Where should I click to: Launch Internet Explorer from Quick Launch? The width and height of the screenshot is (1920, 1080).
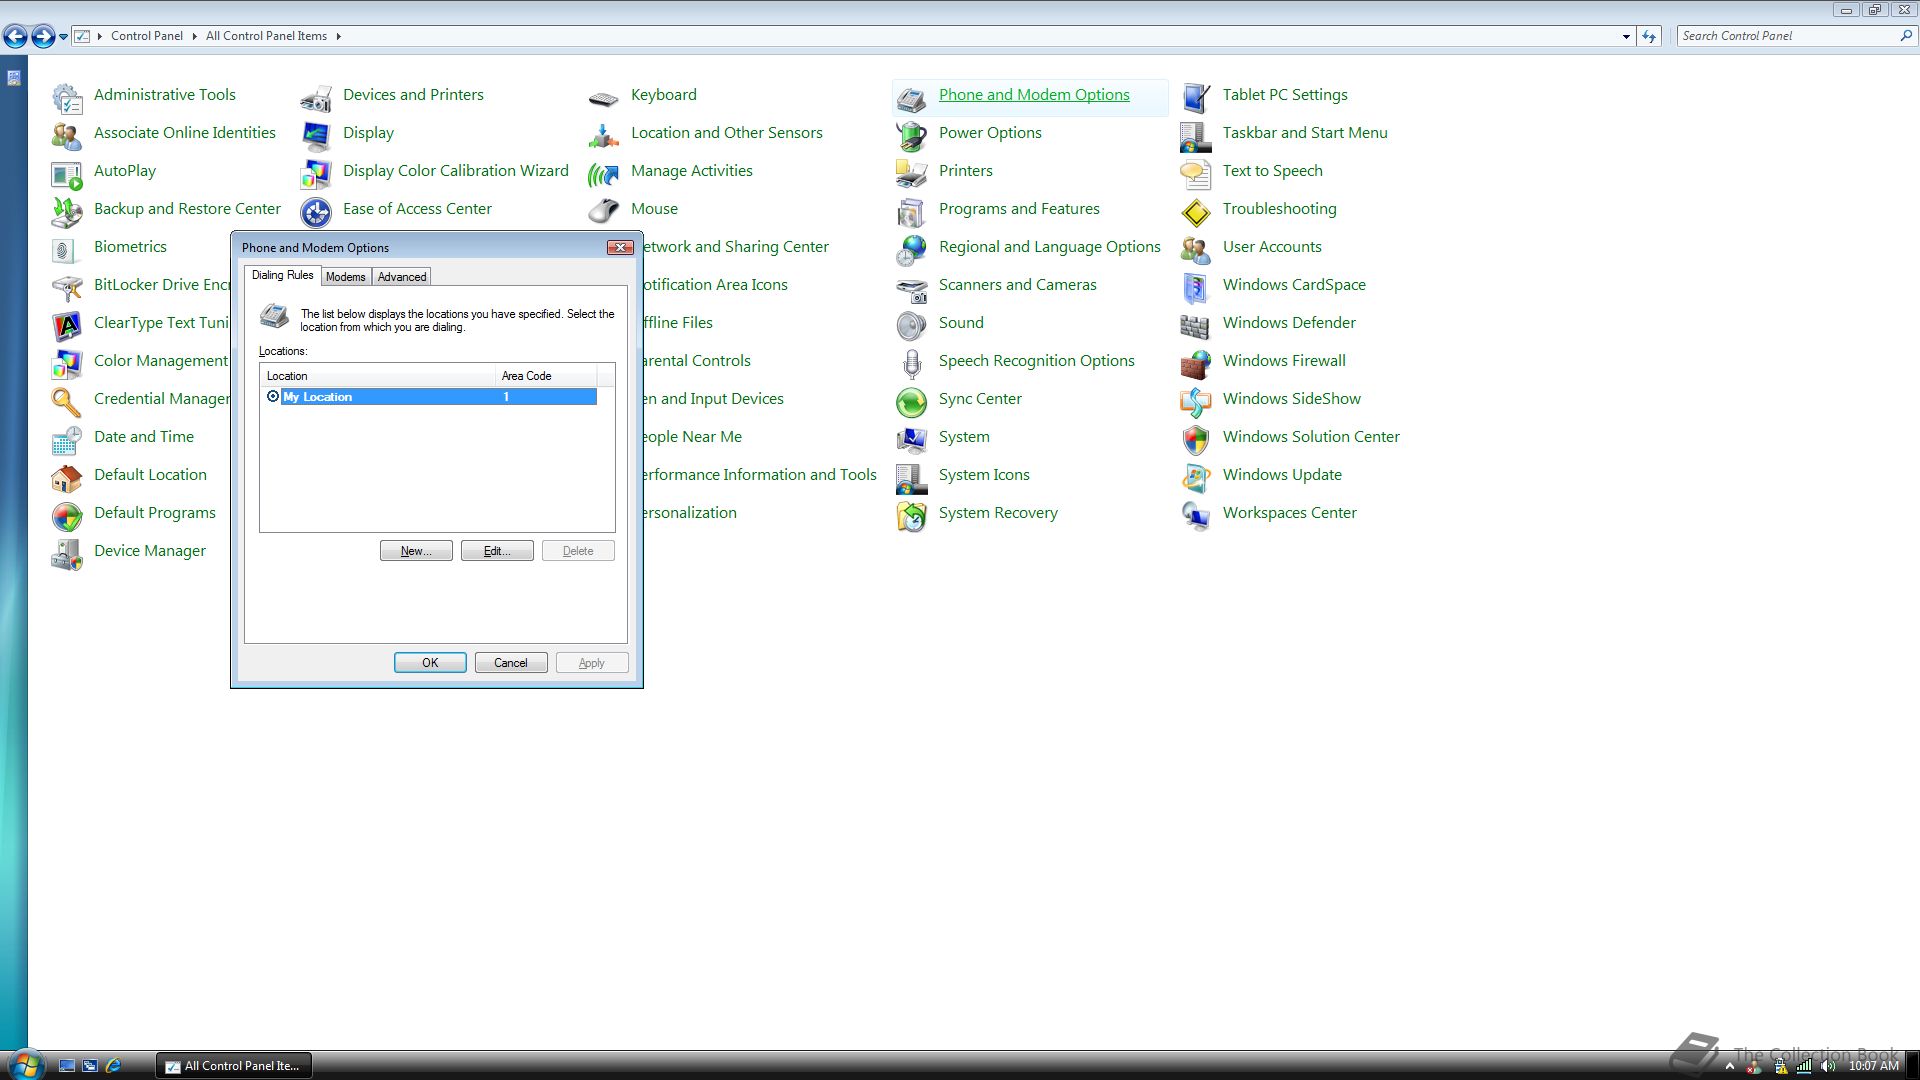point(113,1066)
